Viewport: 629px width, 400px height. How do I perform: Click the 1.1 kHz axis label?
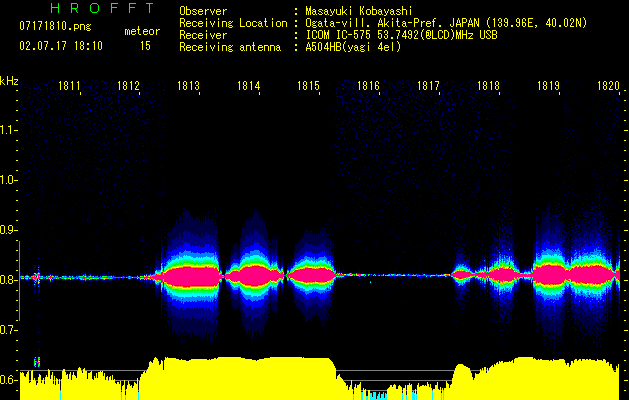click(7, 130)
